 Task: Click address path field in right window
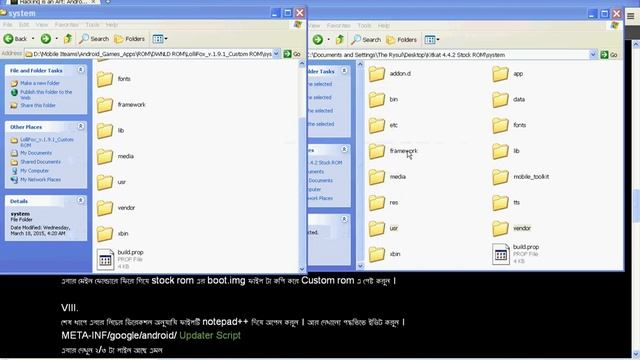[451, 55]
